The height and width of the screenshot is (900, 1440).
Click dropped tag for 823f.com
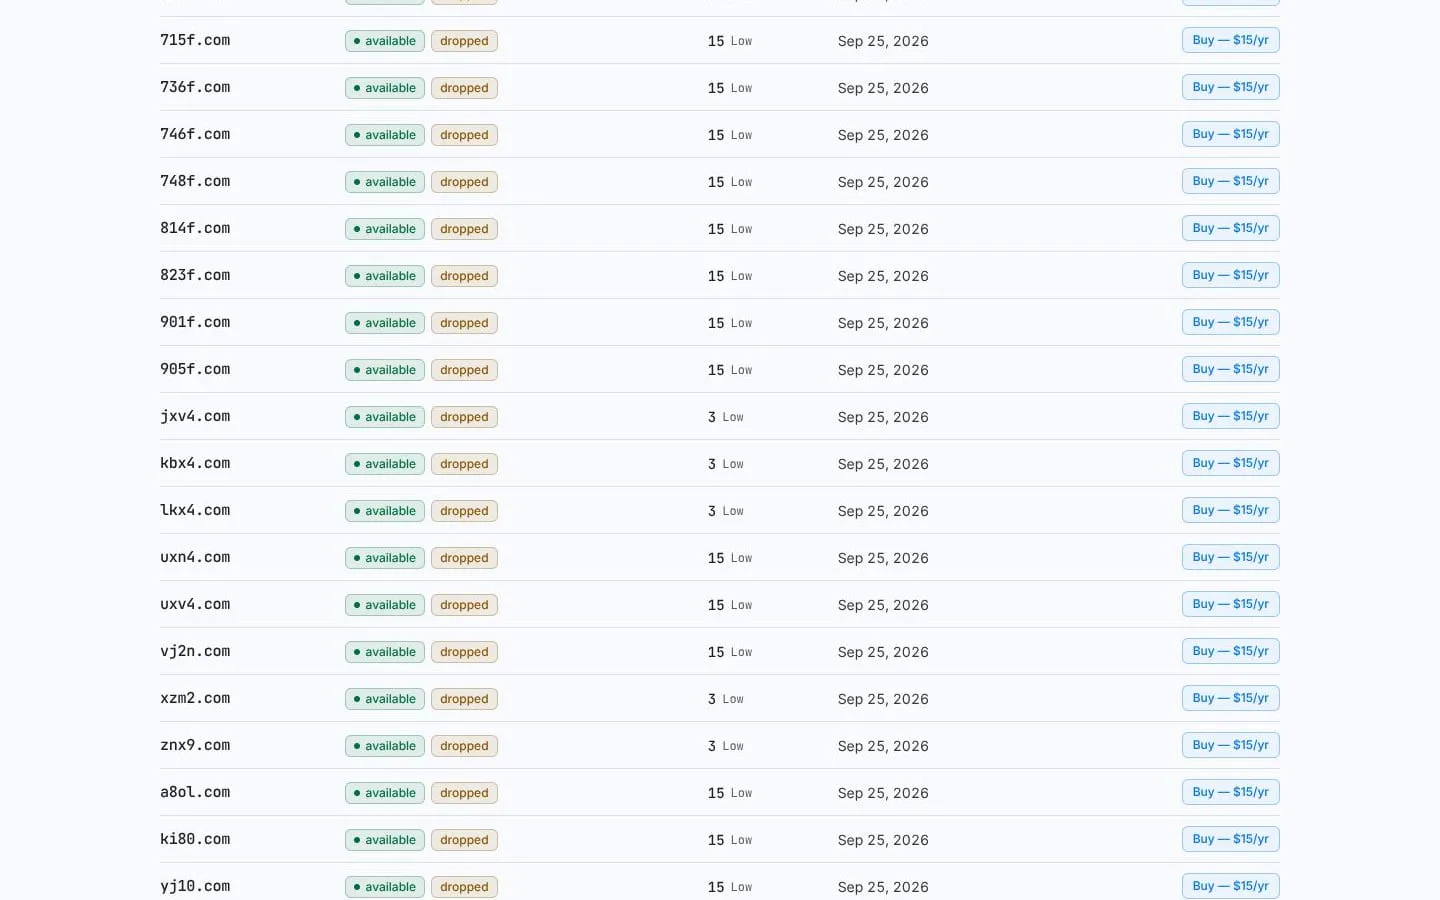pos(464,276)
